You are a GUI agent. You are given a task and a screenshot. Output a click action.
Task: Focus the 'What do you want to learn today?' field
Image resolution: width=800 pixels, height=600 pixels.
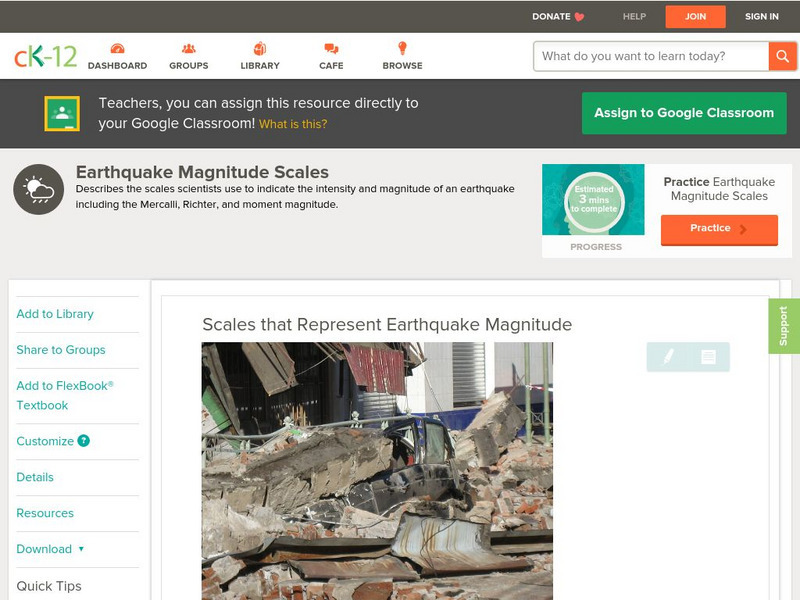pos(651,56)
